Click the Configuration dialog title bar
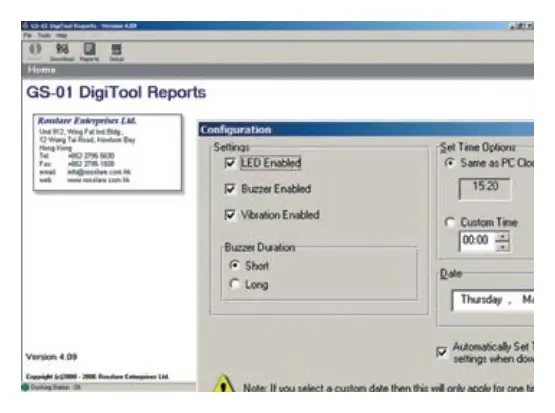The image size is (555, 413). (x=366, y=130)
